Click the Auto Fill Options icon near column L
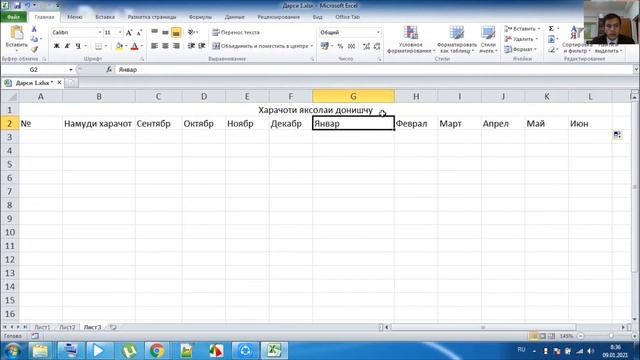 tap(617, 135)
